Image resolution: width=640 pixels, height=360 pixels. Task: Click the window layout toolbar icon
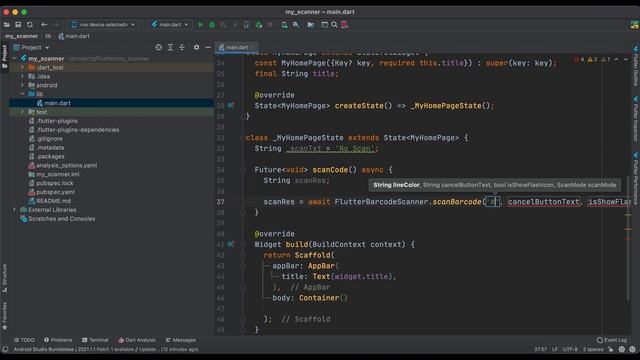tap(324, 24)
